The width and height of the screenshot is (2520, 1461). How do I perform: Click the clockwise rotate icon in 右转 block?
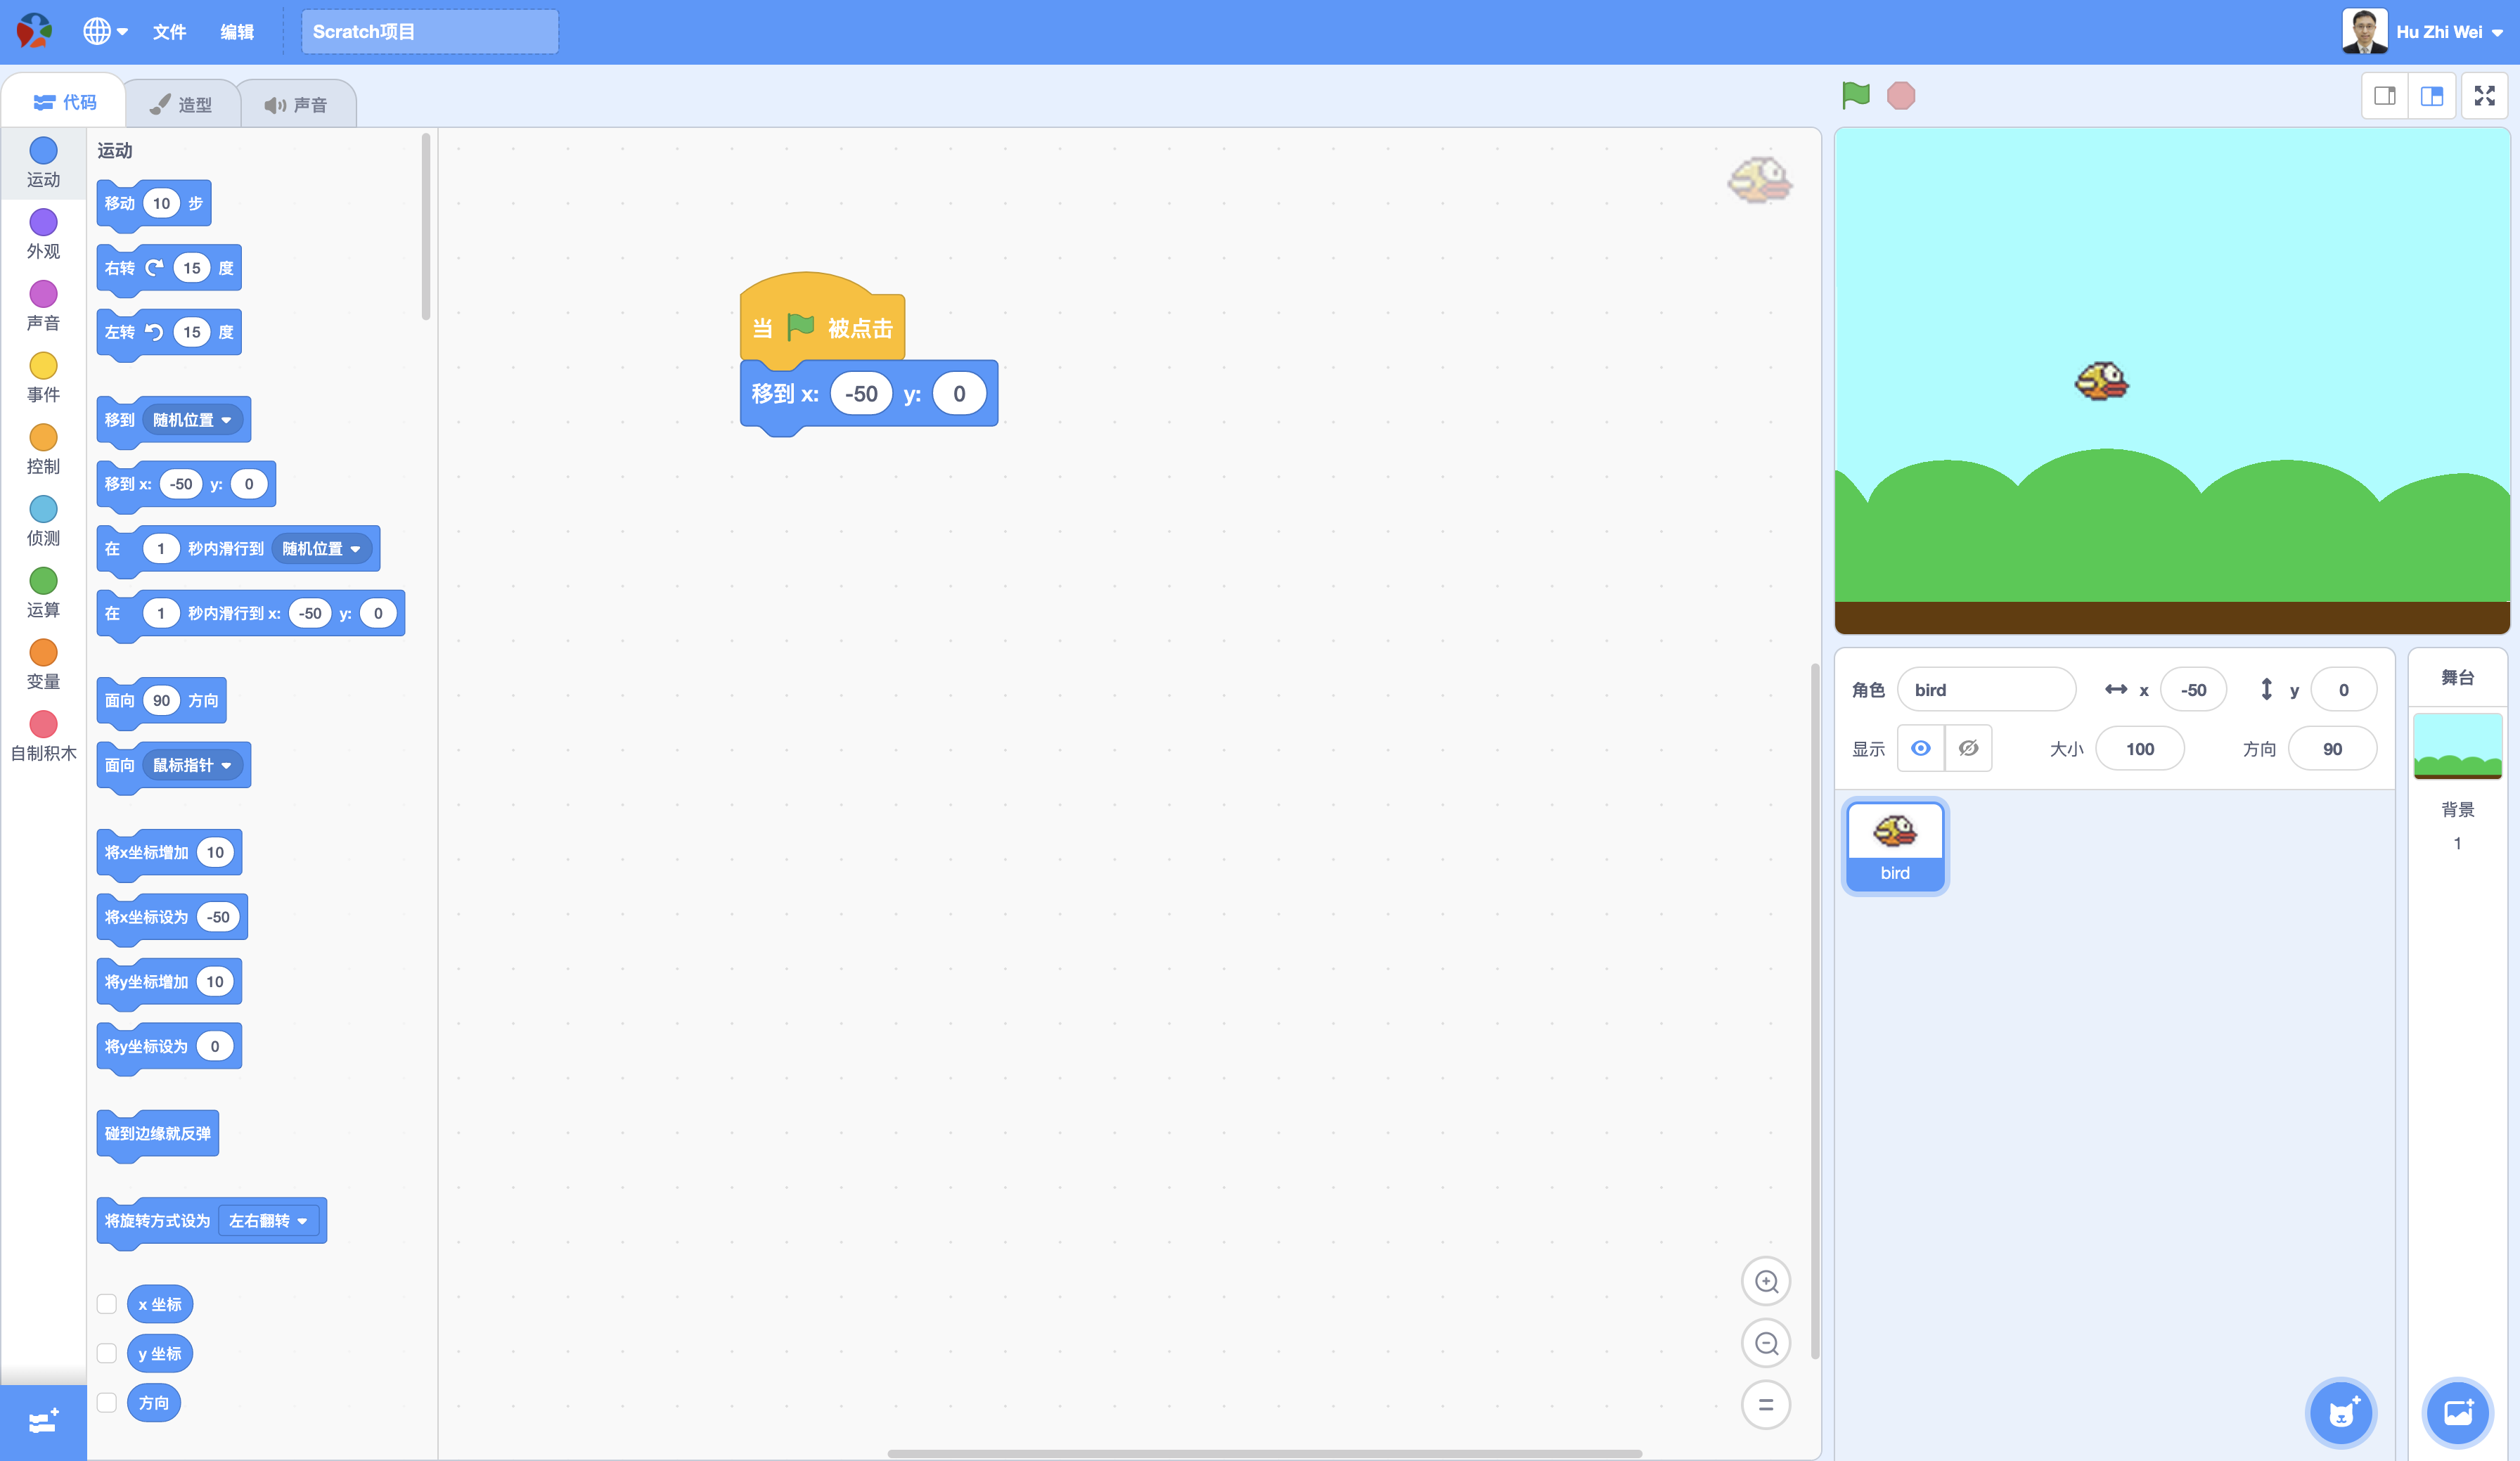click(x=154, y=267)
